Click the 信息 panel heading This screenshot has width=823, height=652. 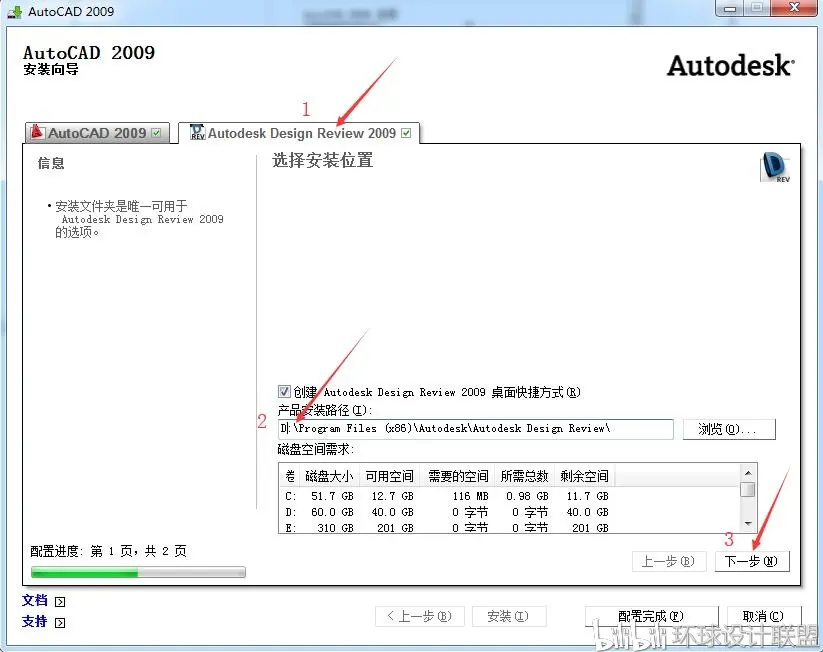(51, 163)
